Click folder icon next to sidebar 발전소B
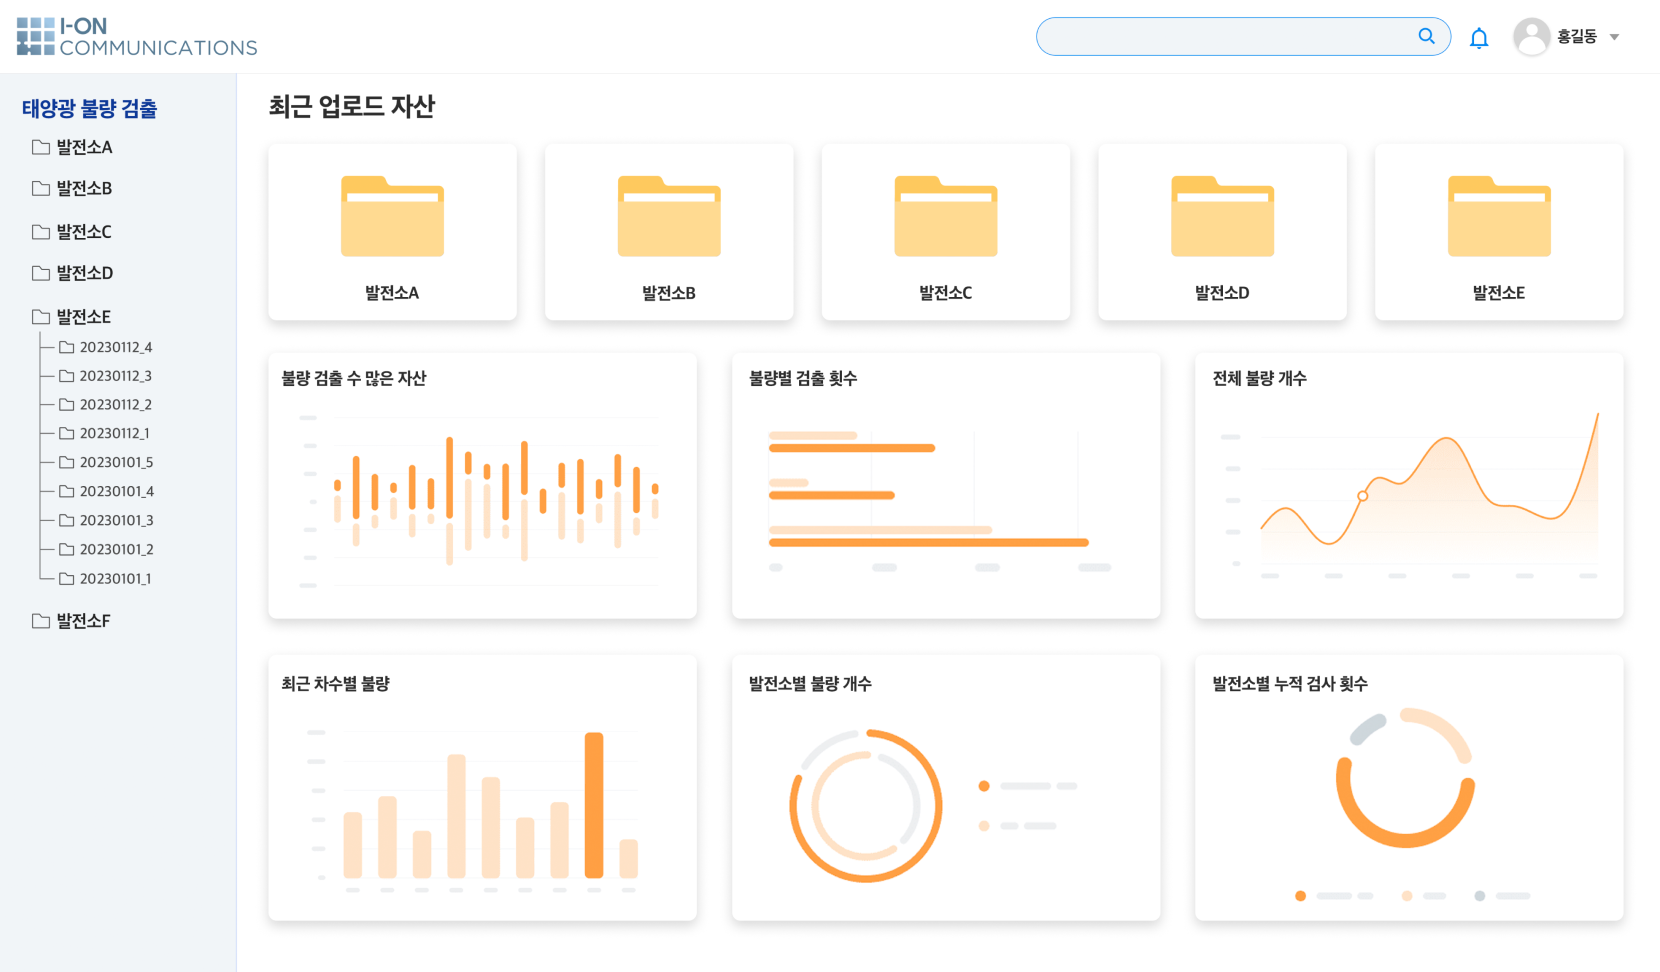 (41, 188)
